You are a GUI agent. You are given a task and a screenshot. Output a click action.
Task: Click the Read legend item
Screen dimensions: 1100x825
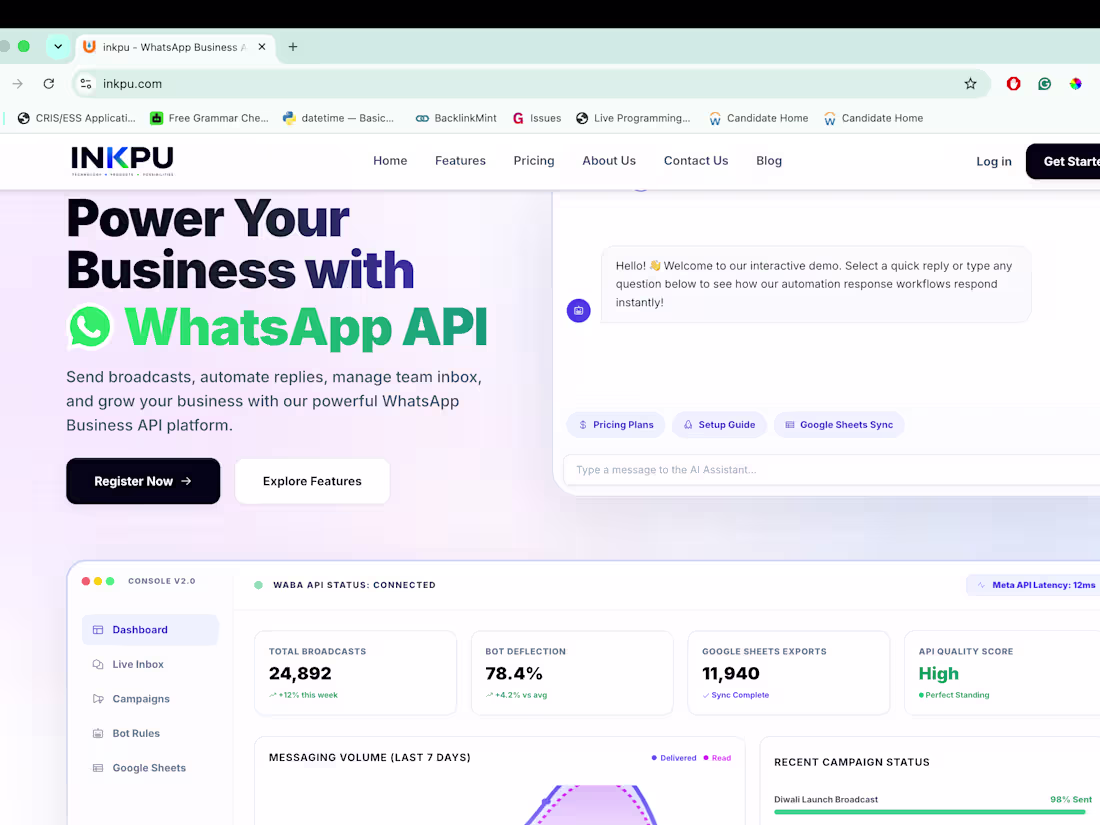tap(717, 758)
